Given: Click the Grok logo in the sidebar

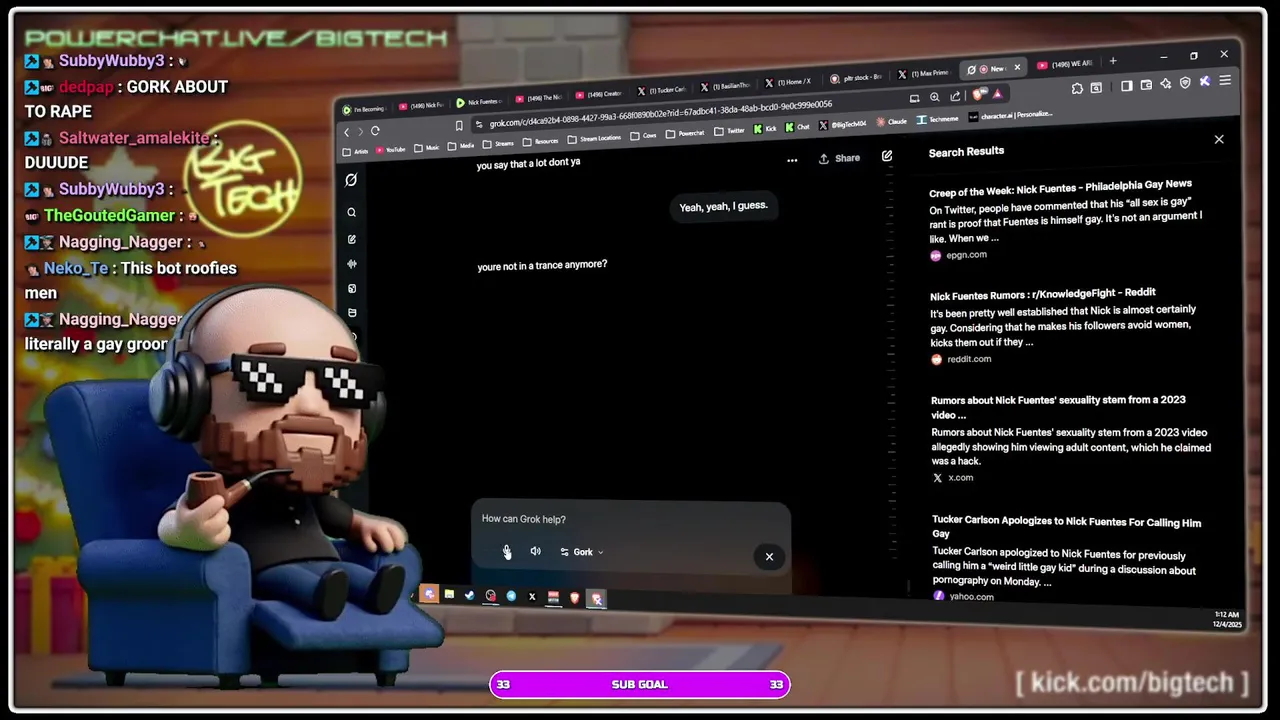Looking at the screenshot, I should click(x=351, y=180).
